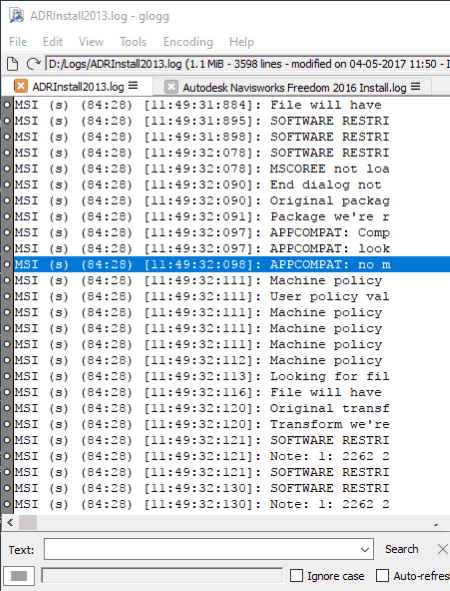Switch to the ADRInstall2013.log tab

(78, 87)
